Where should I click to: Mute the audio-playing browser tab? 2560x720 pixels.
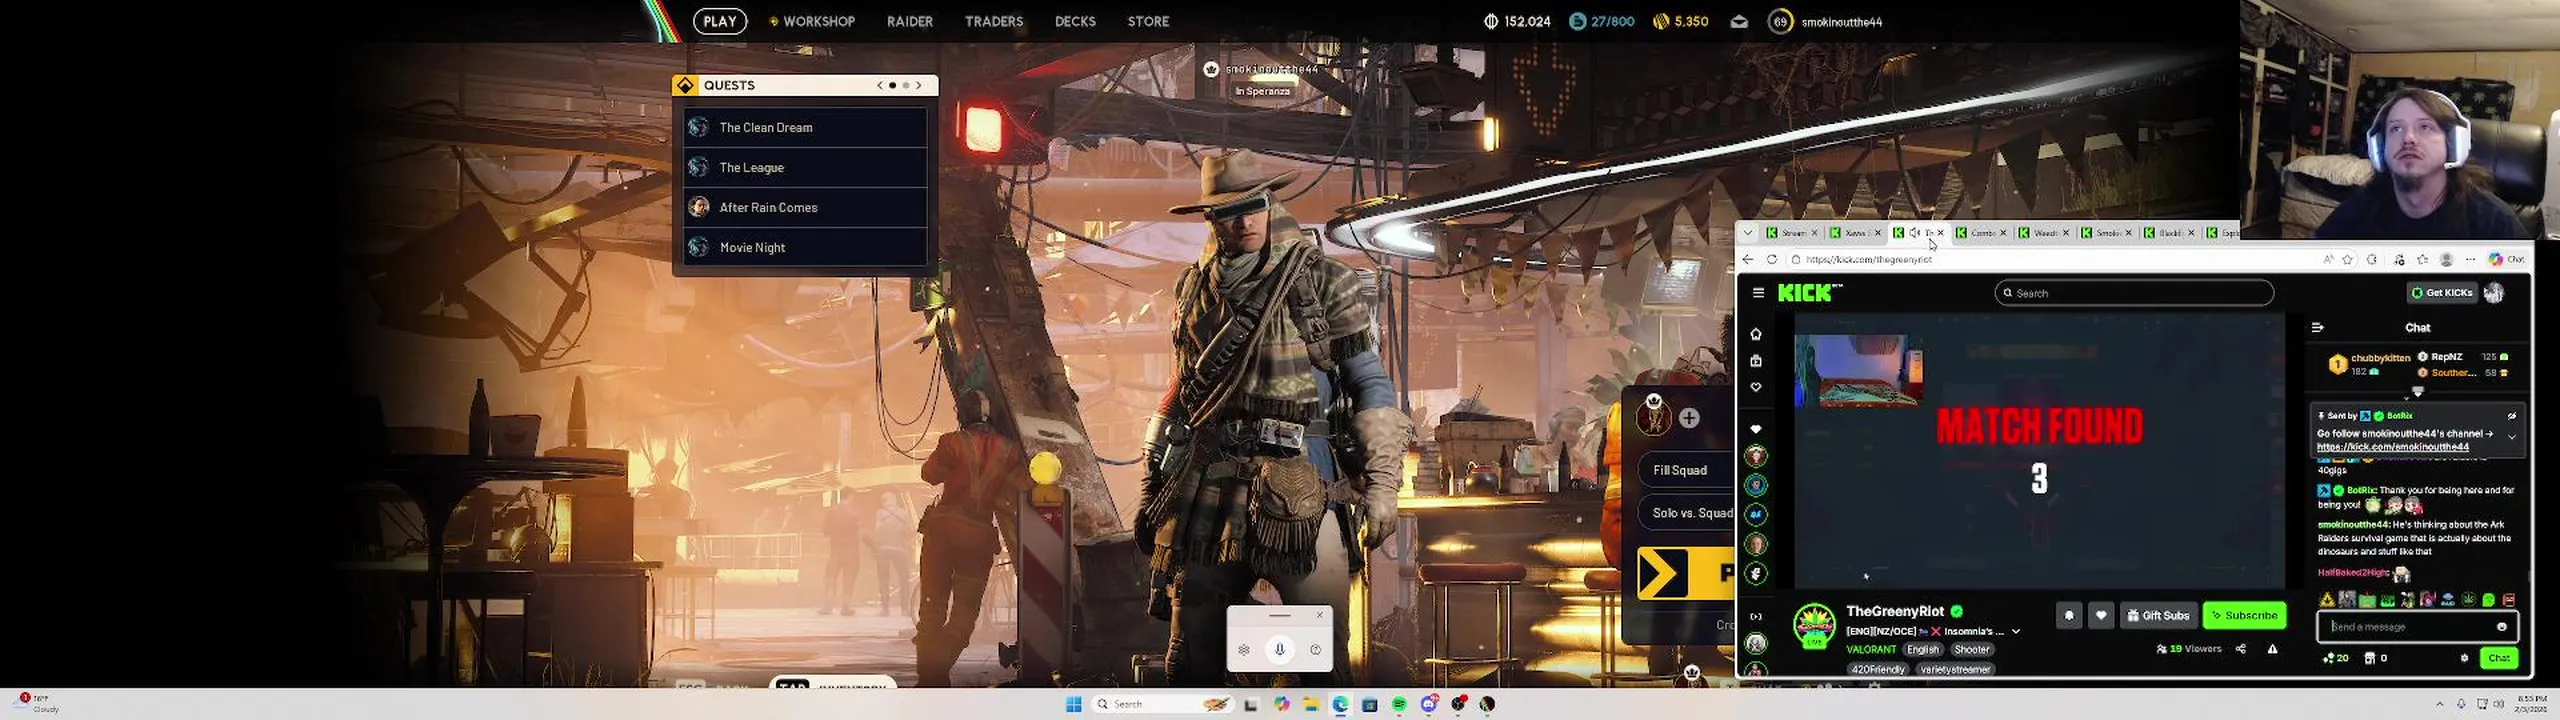click(x=1914, y=232)
